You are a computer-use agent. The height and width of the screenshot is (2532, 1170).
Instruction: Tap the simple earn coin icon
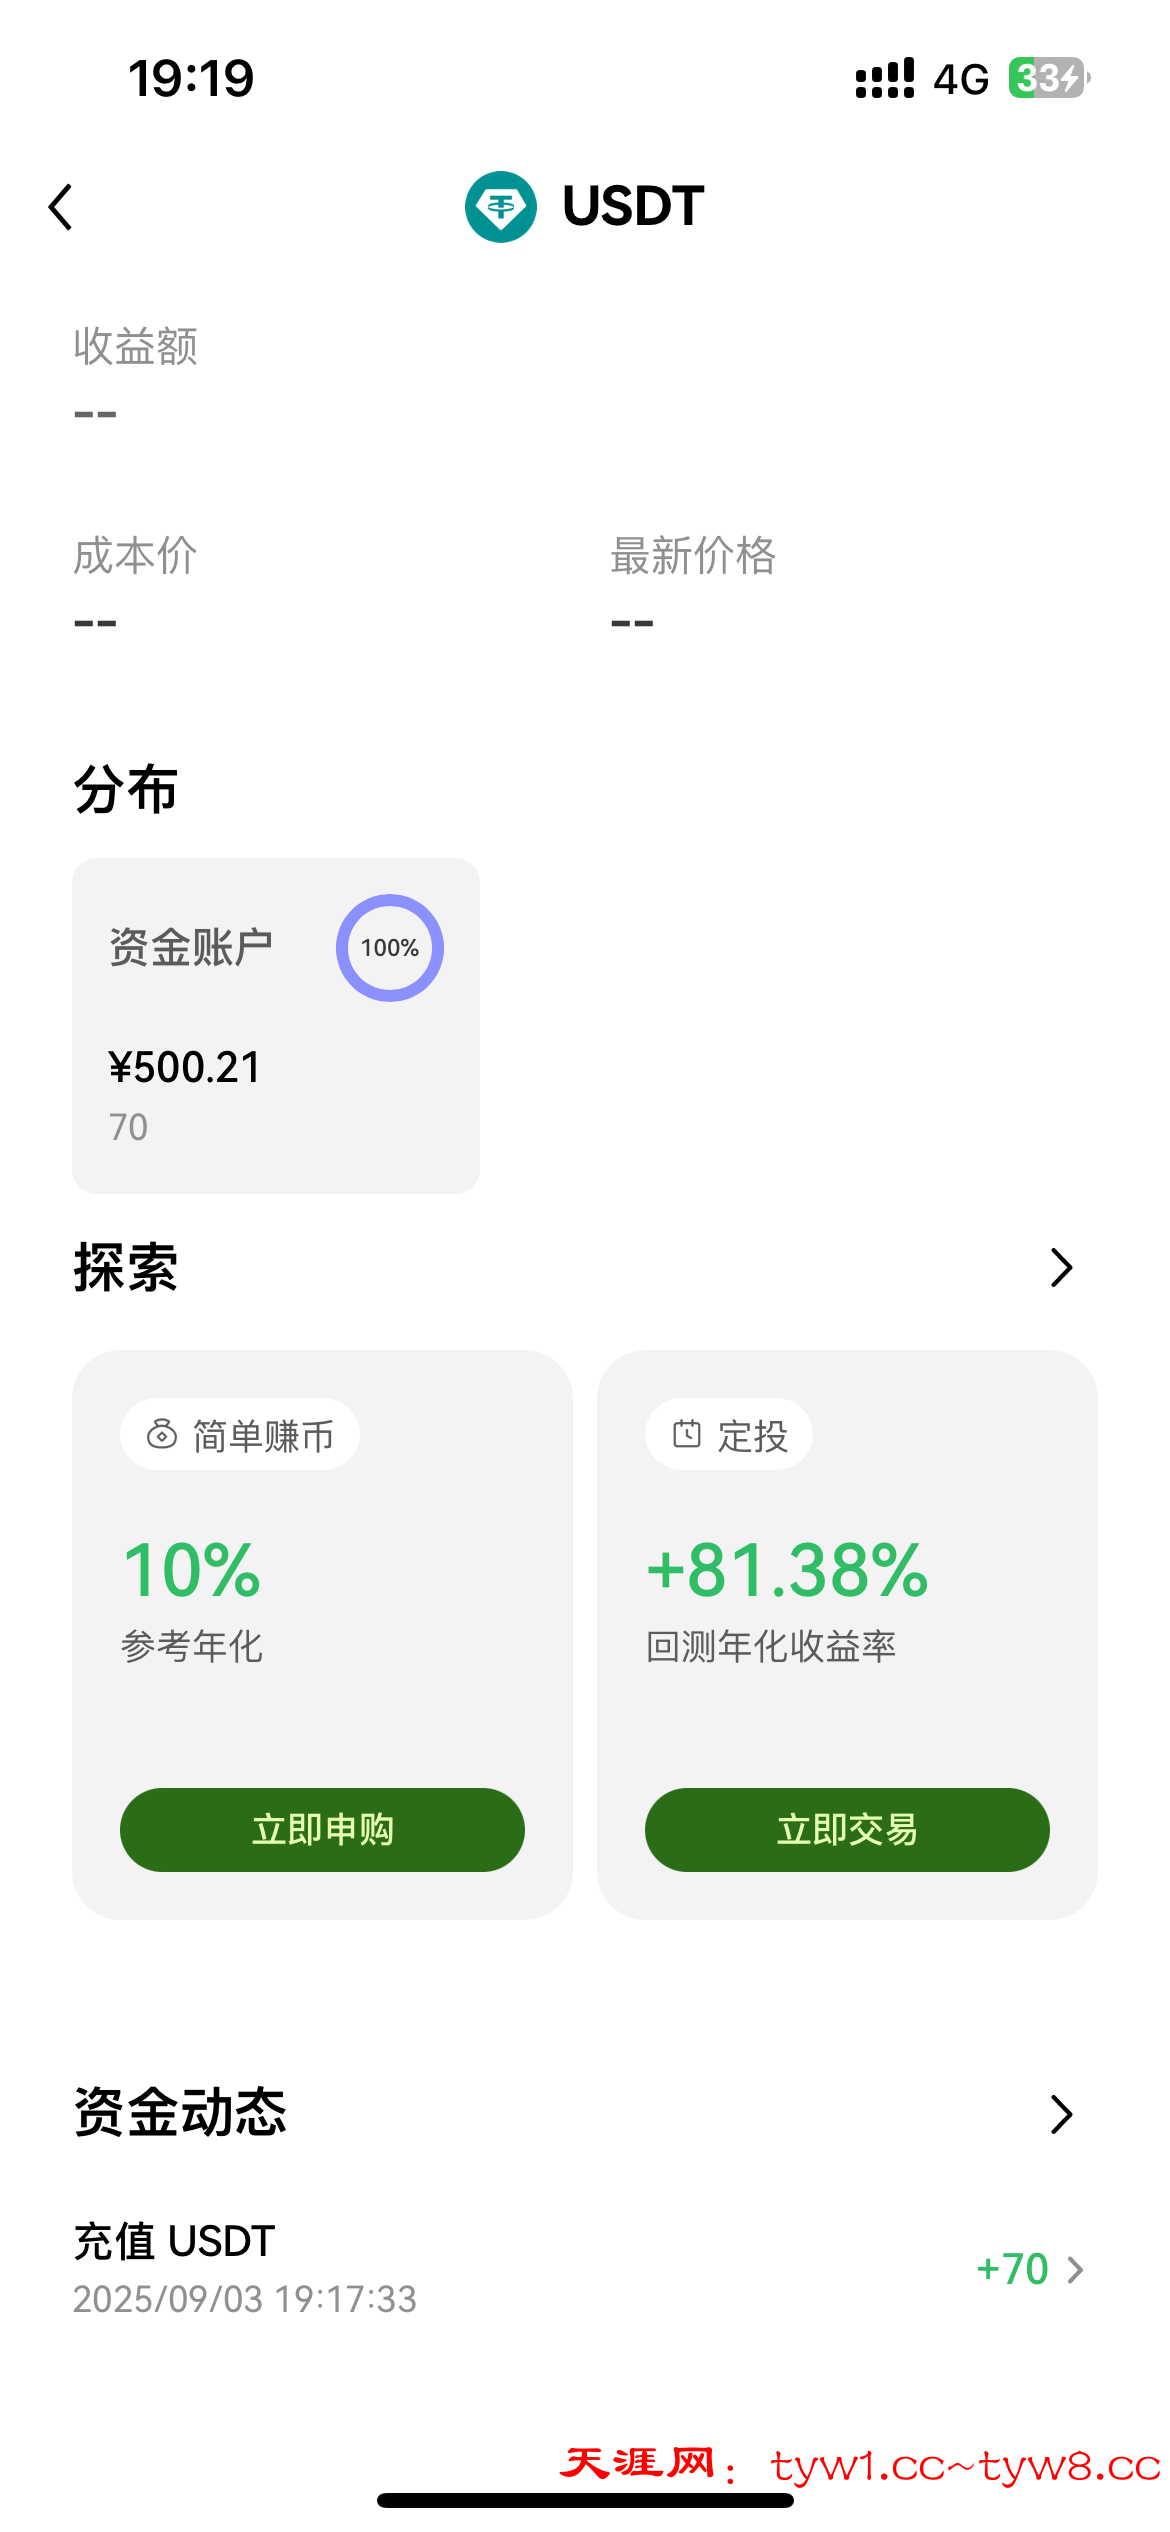[x=162, y=1435]
